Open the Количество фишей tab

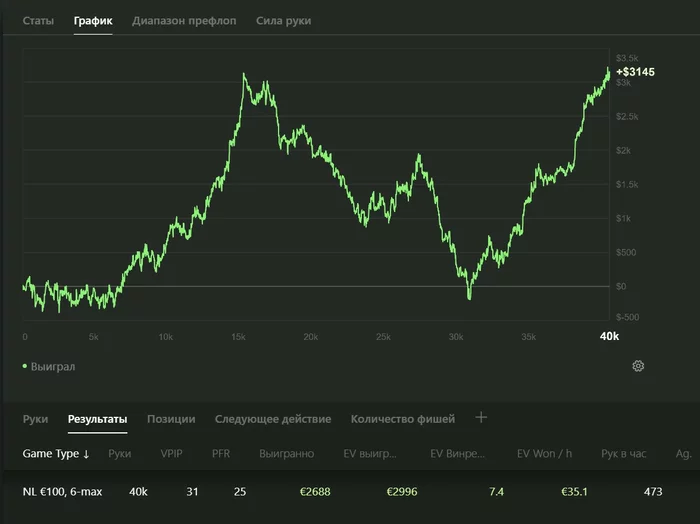[x=403, y=419]
